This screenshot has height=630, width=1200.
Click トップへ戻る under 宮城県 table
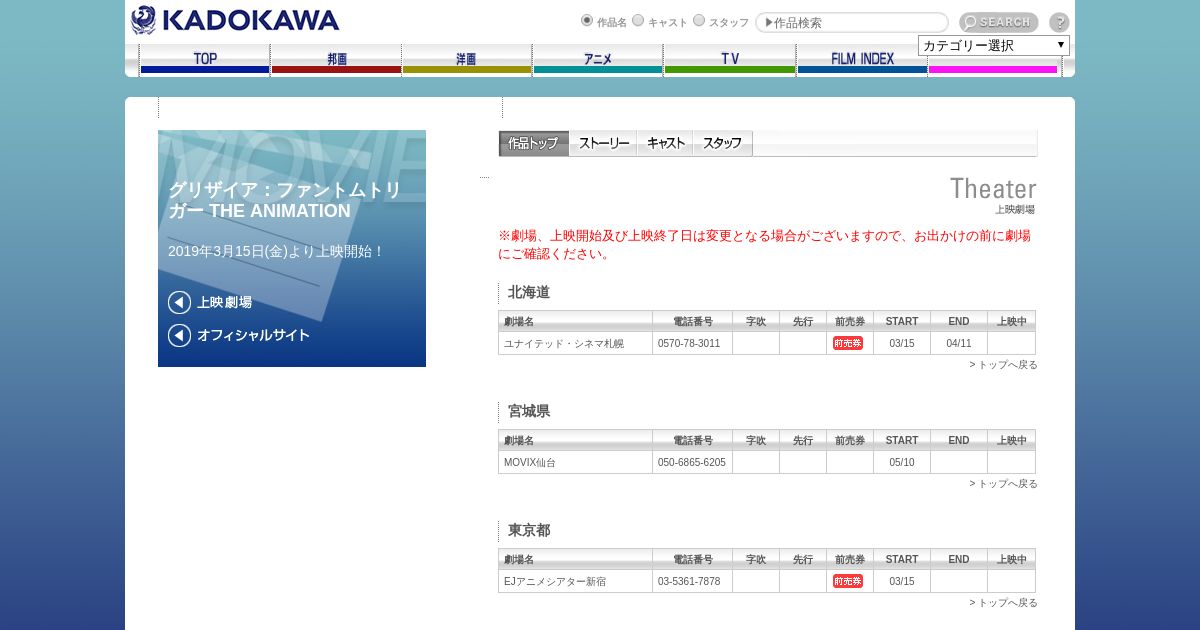click(1003, 484)
